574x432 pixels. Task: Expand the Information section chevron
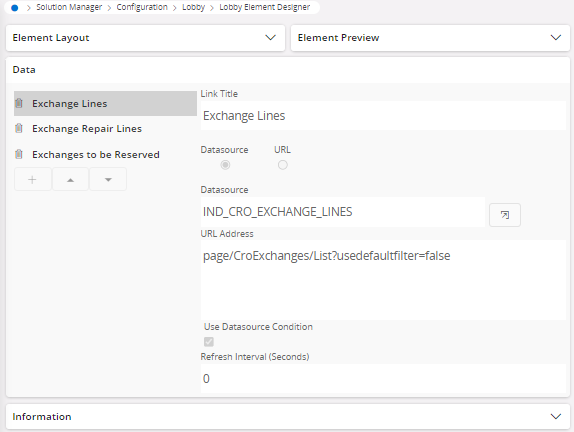556,417
